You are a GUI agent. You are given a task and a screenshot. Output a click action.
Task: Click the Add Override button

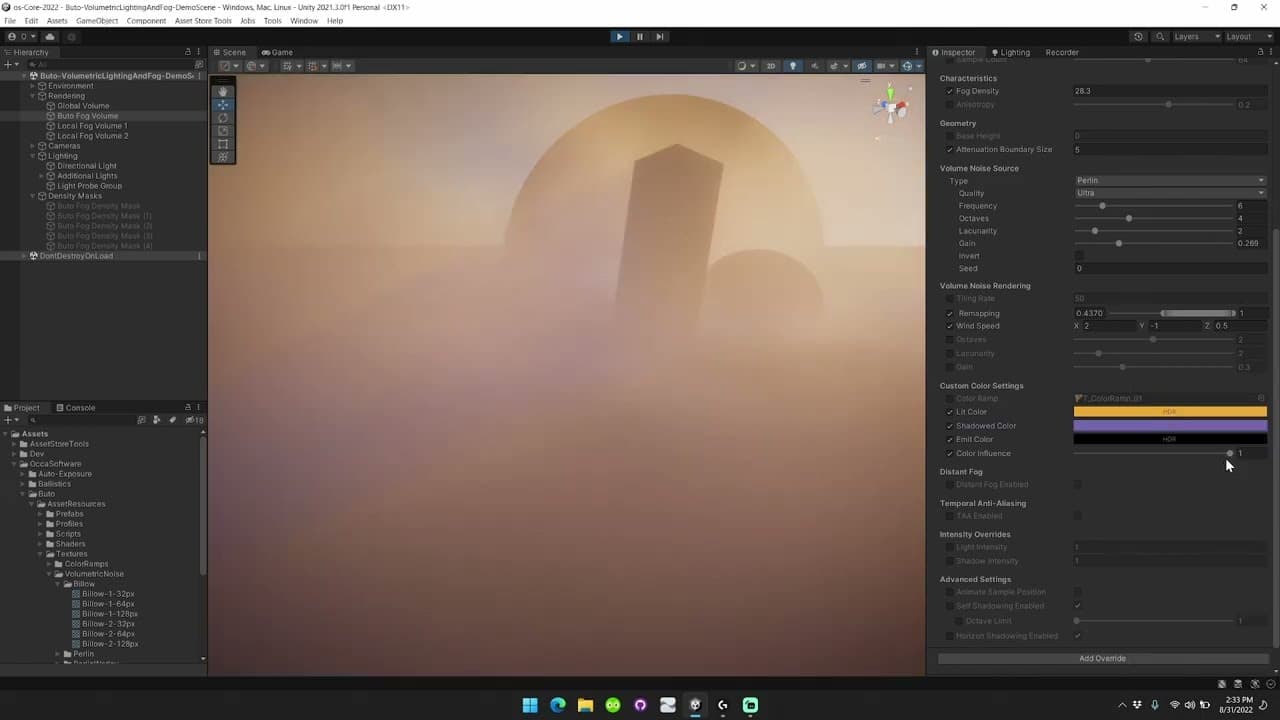[x=1102, y=659]
